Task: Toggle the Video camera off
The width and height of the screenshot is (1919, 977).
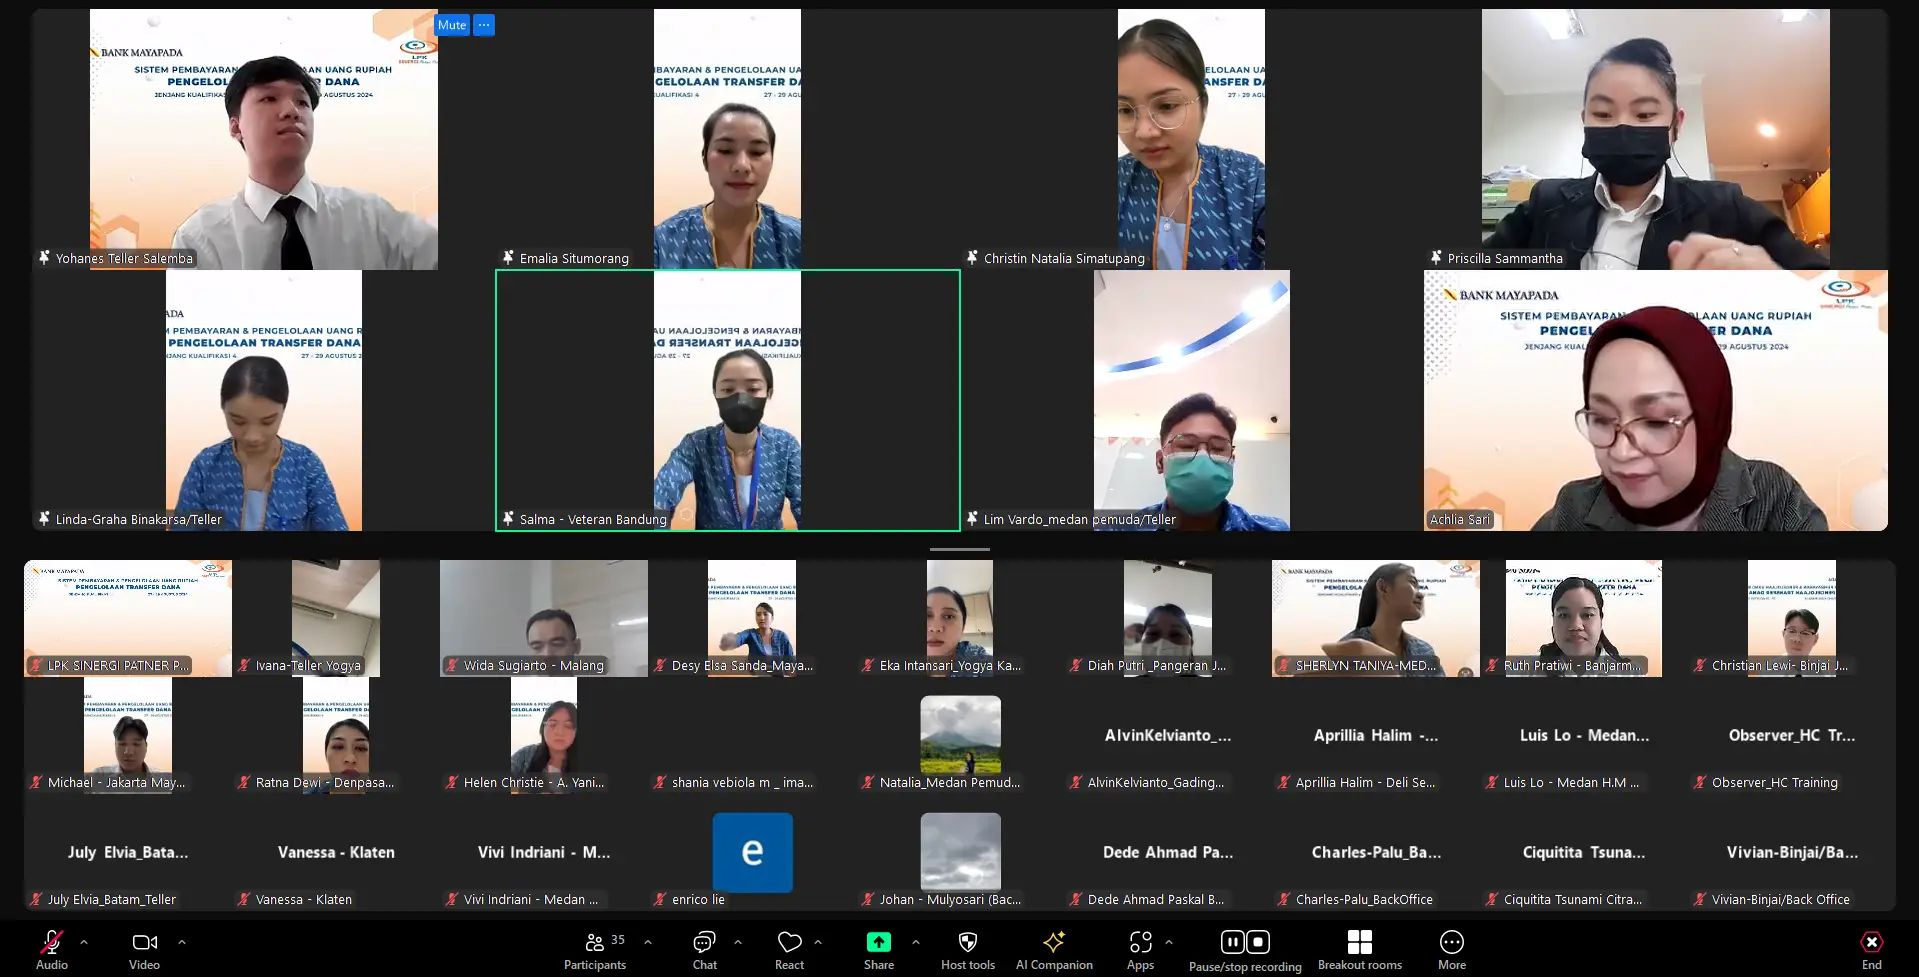Action: [x=144, y=949]
